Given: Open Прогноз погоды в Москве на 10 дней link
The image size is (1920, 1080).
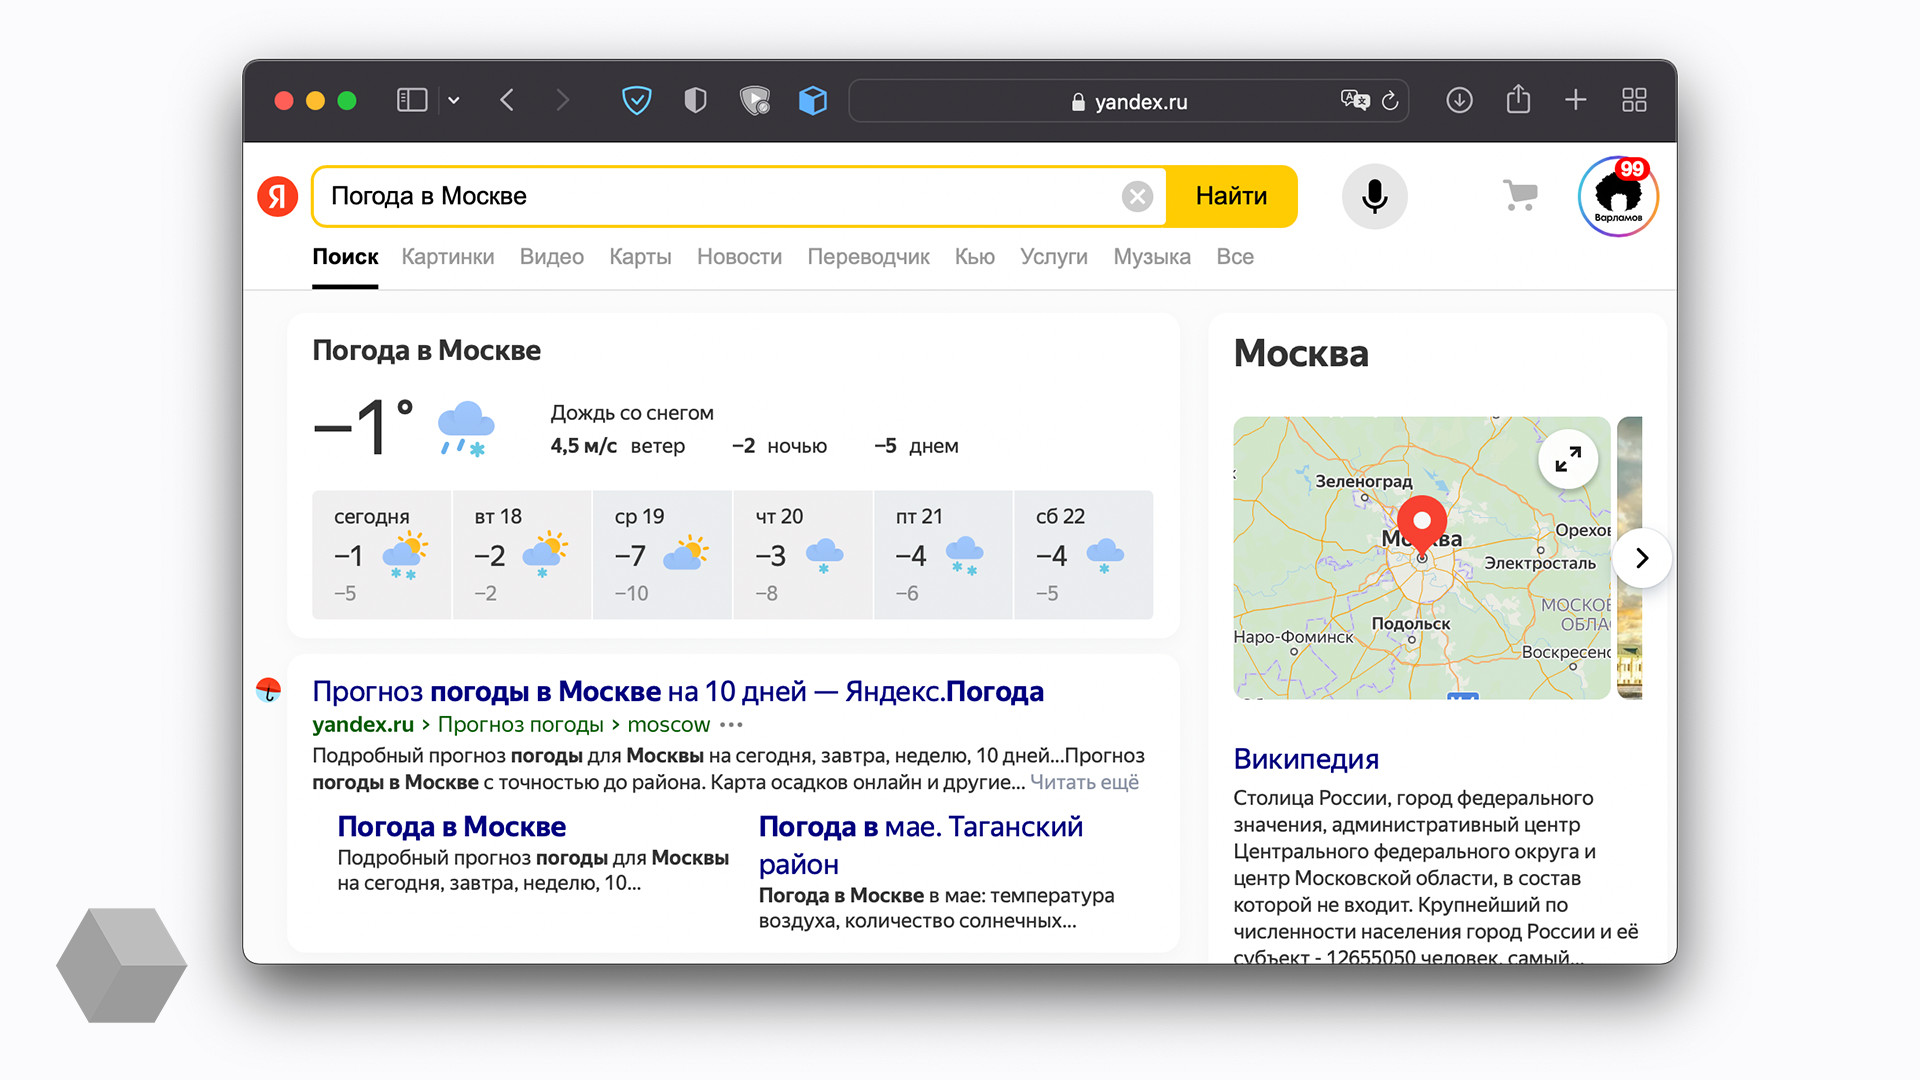Looking at the screenshot, I should tap(678, 691).
